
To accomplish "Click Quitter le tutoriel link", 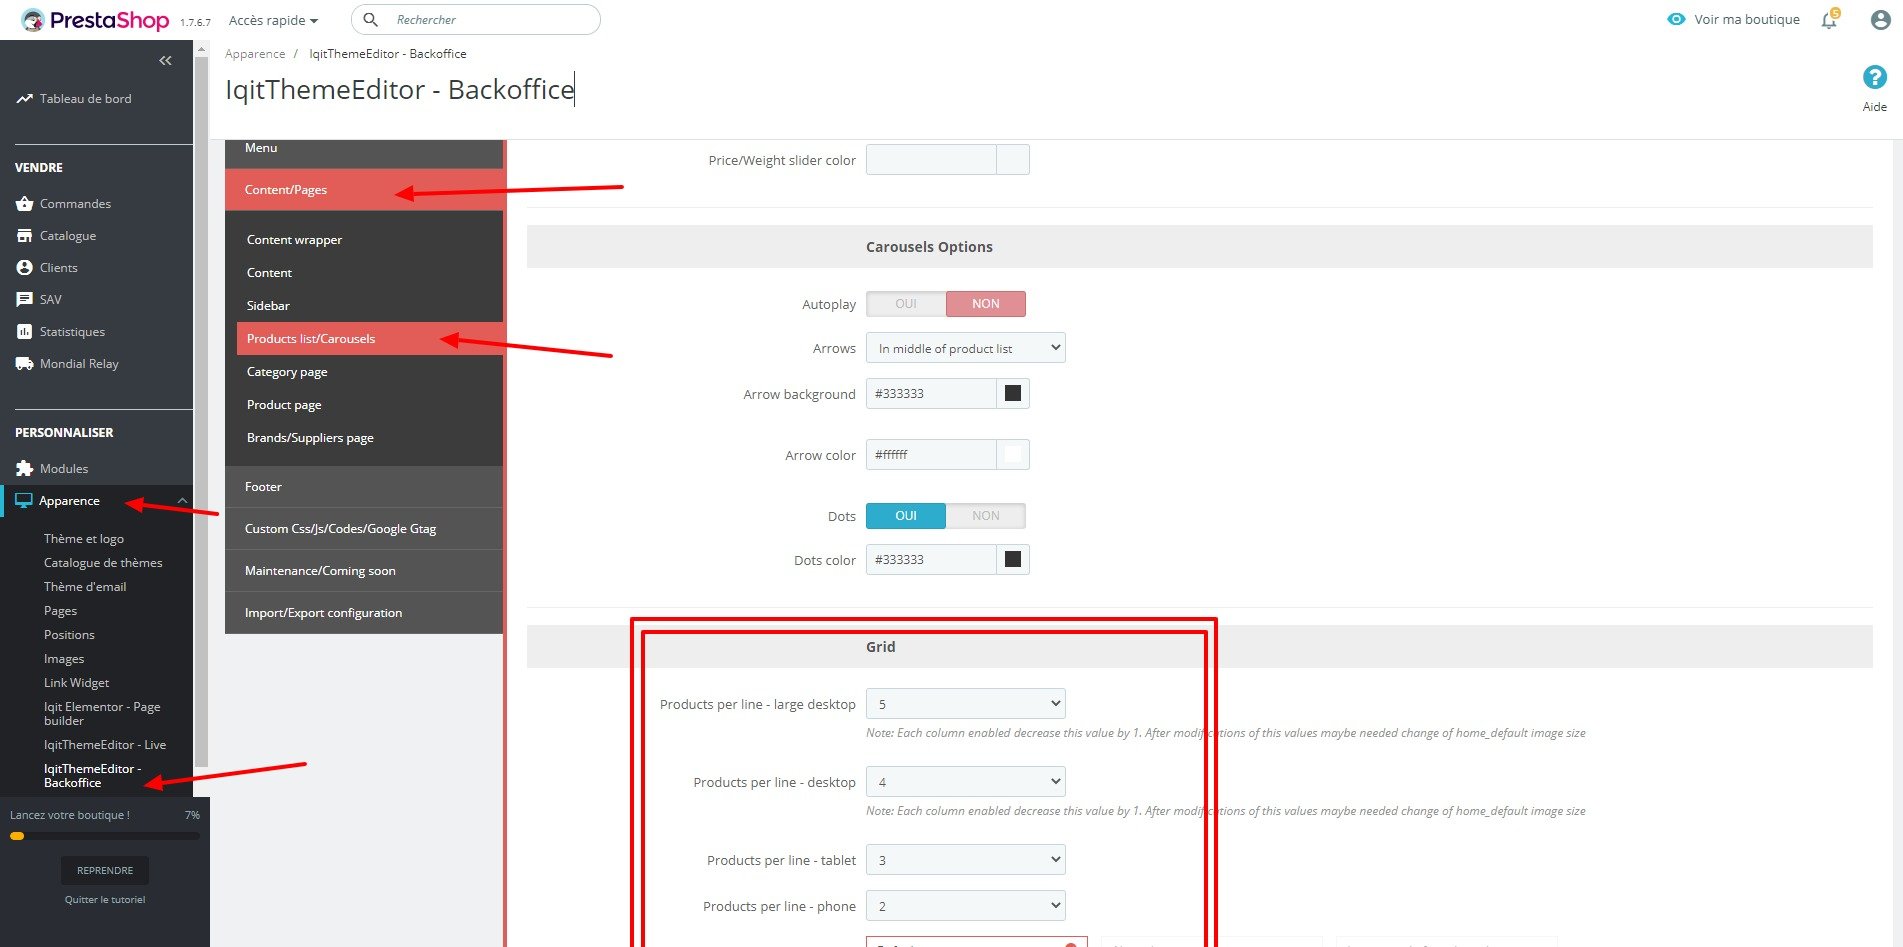I will tap(105, 900).
